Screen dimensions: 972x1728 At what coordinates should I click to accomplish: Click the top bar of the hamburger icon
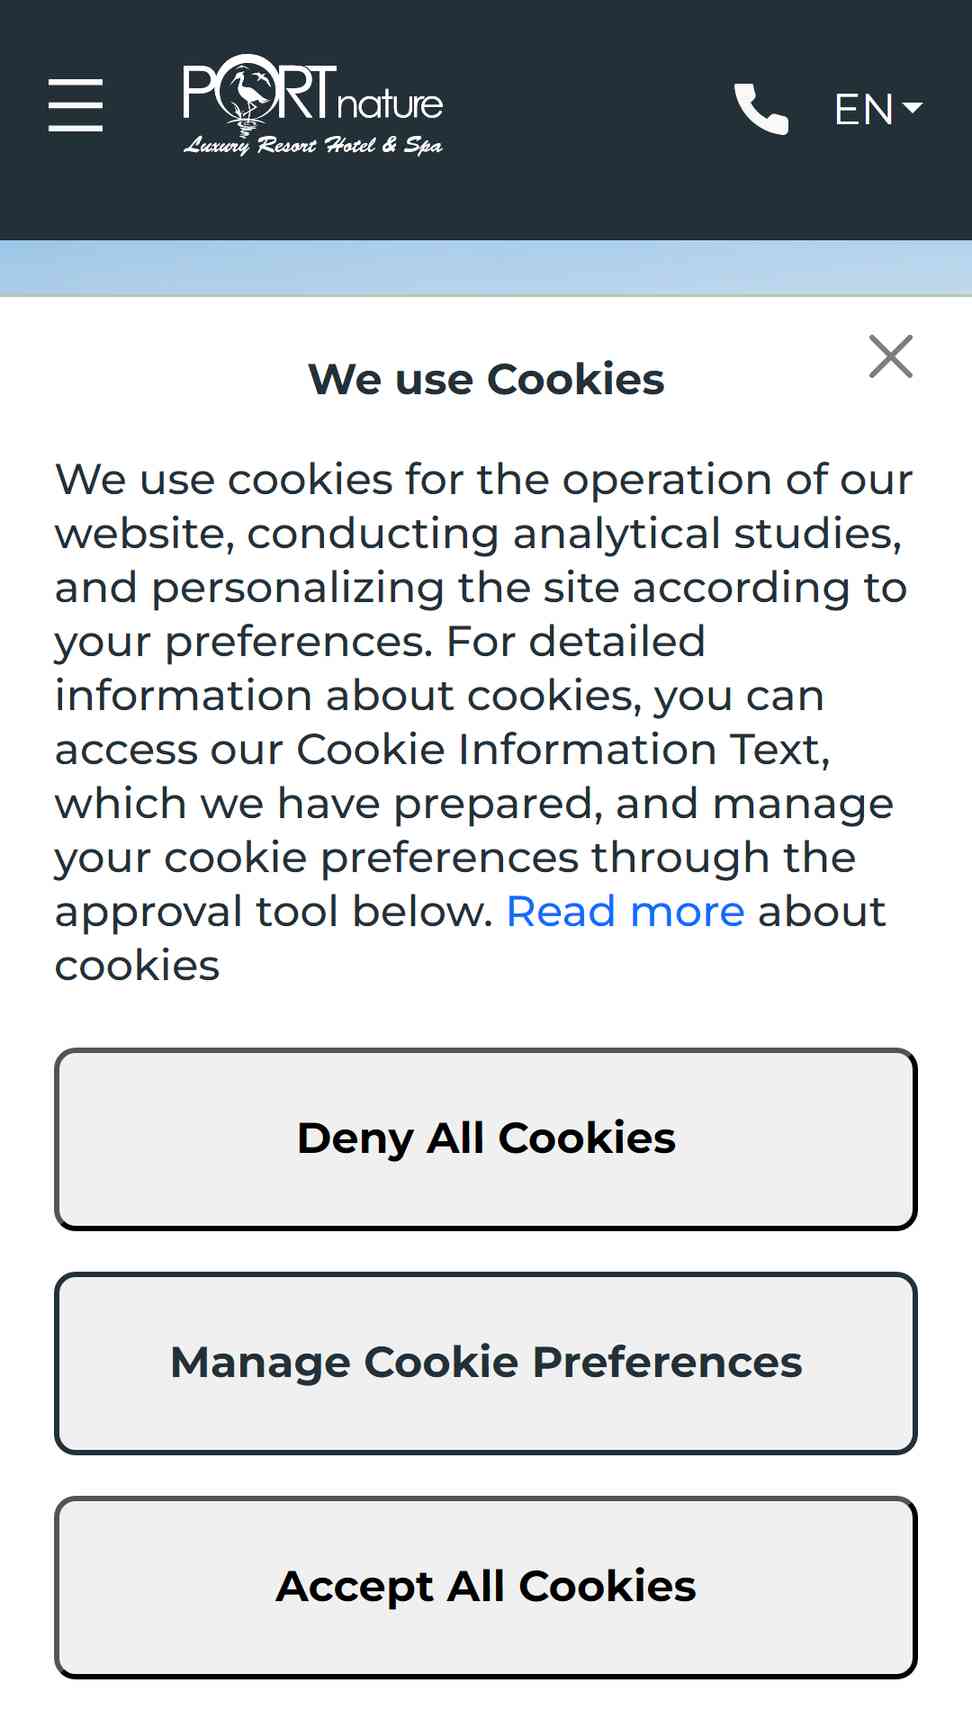[76, 81]
